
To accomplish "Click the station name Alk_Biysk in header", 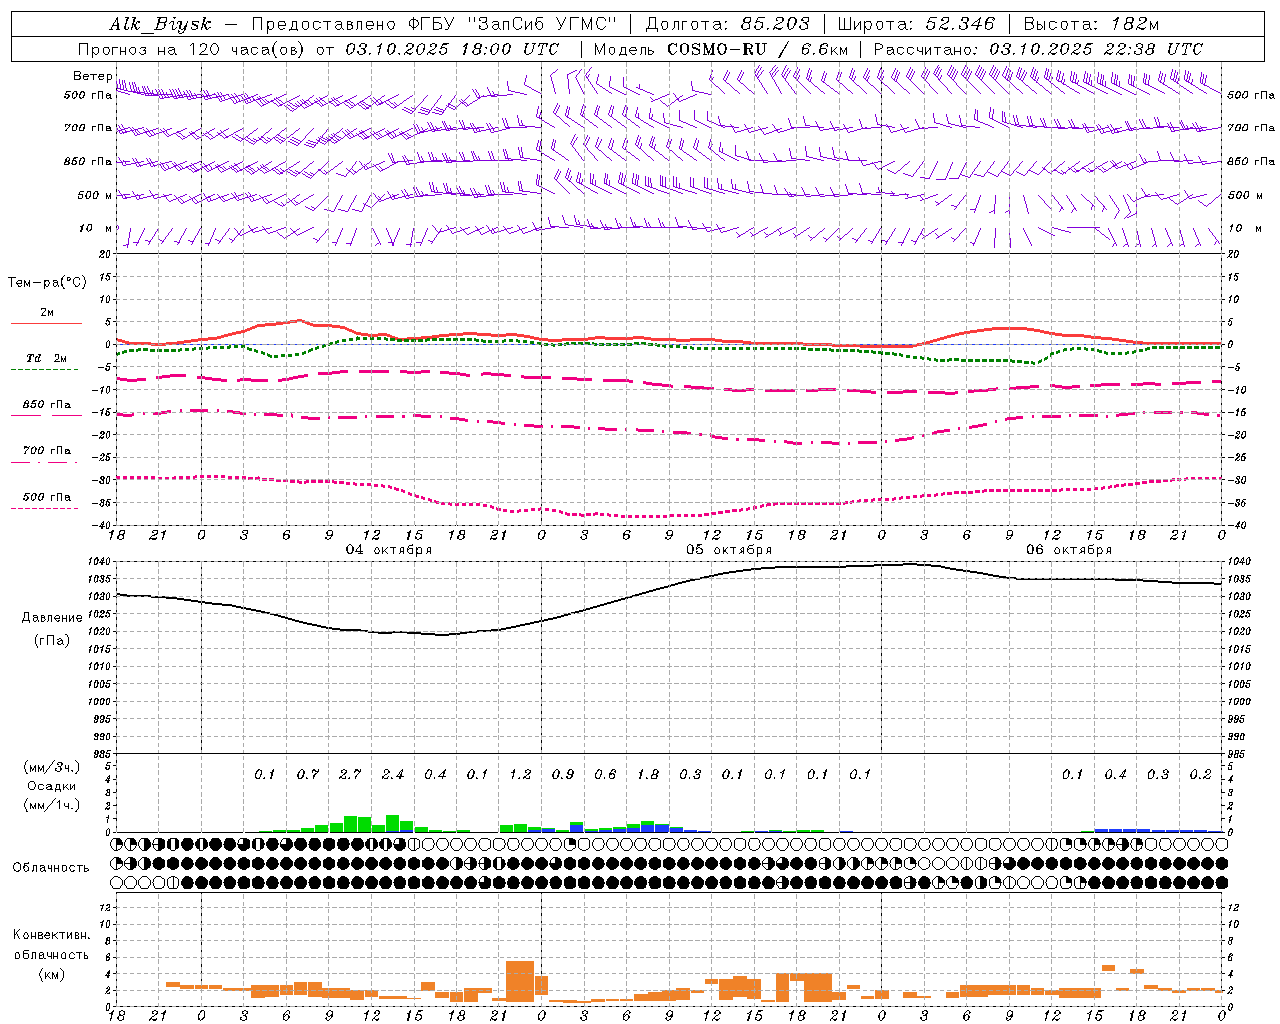I will 161,24.
